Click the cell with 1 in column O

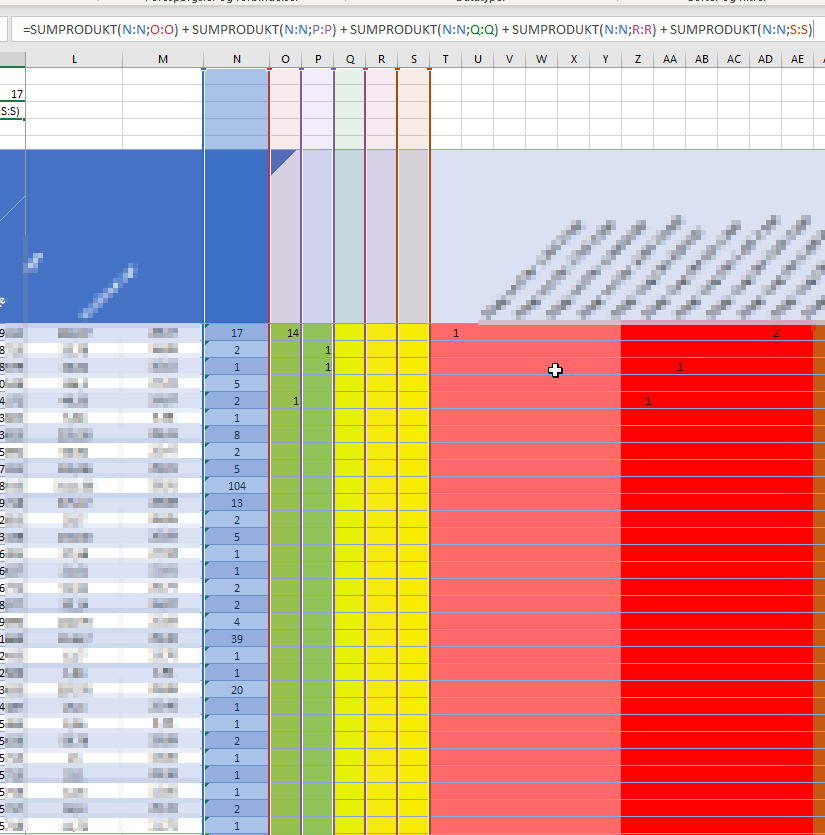(x=285, y=401)
